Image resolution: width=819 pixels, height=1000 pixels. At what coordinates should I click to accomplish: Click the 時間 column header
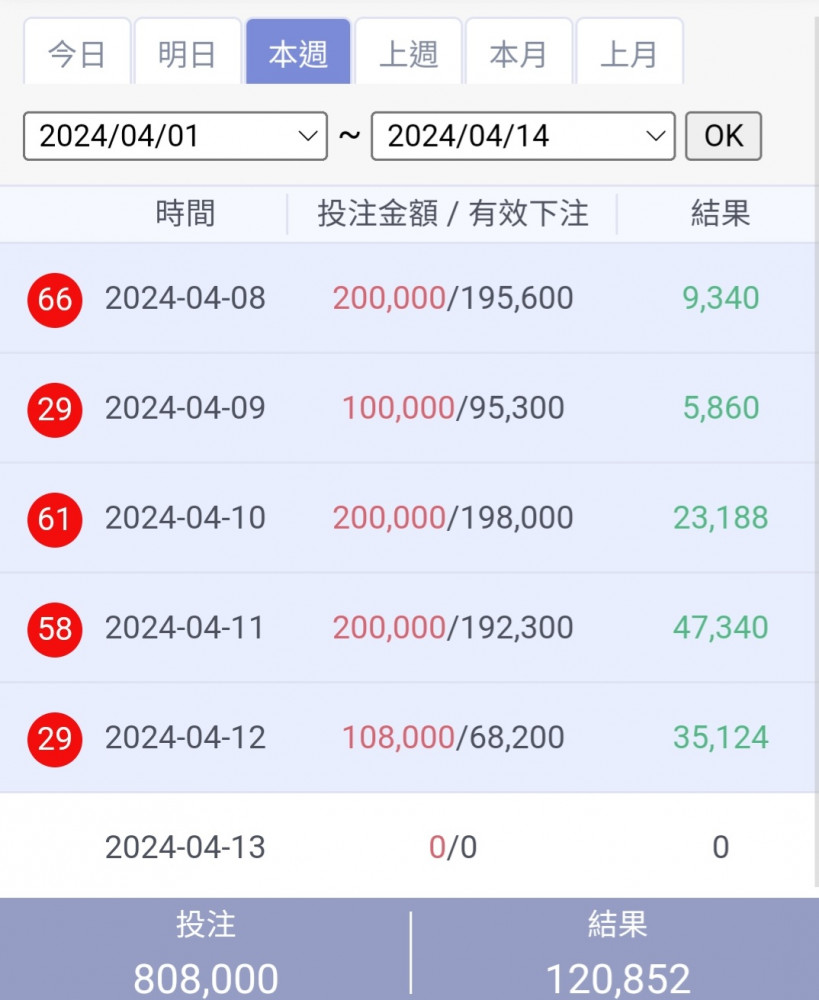(186, 214)
